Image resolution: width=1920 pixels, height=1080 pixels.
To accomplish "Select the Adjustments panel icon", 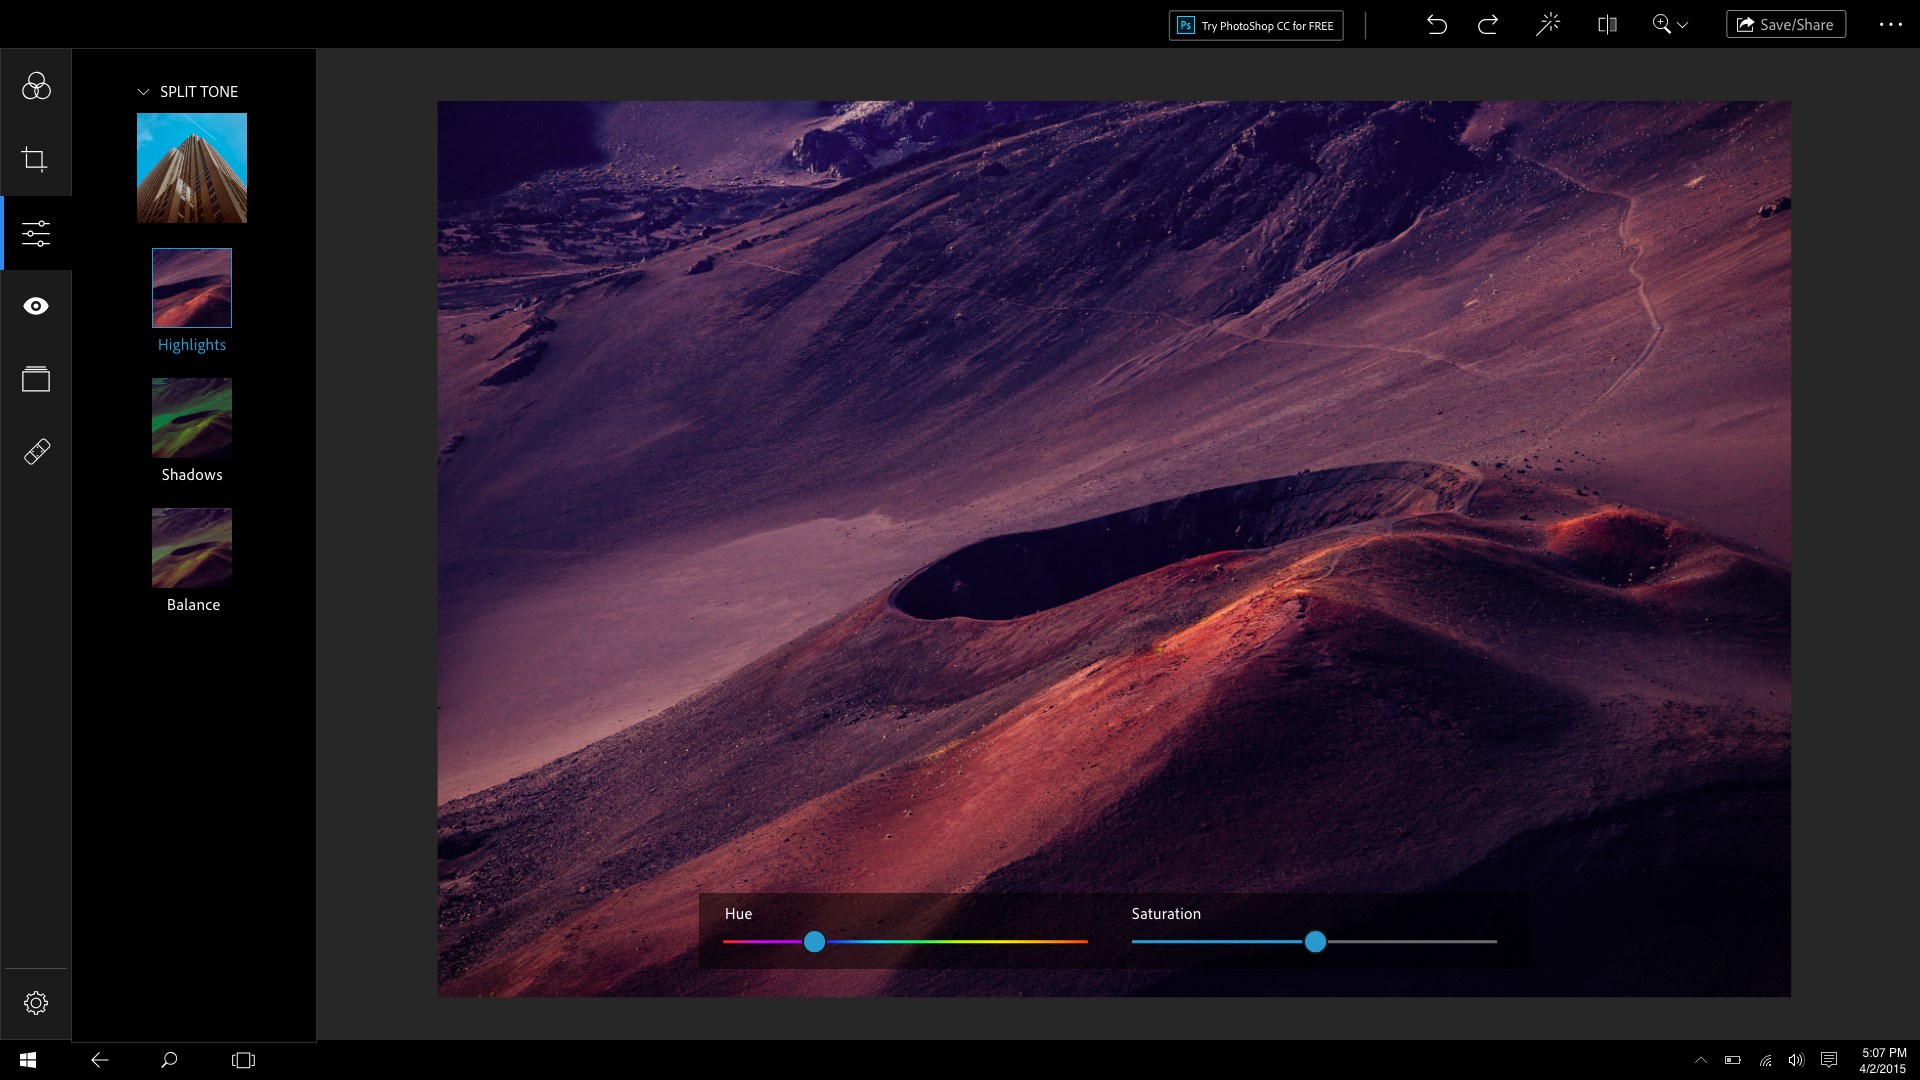I will pos(36,232).
